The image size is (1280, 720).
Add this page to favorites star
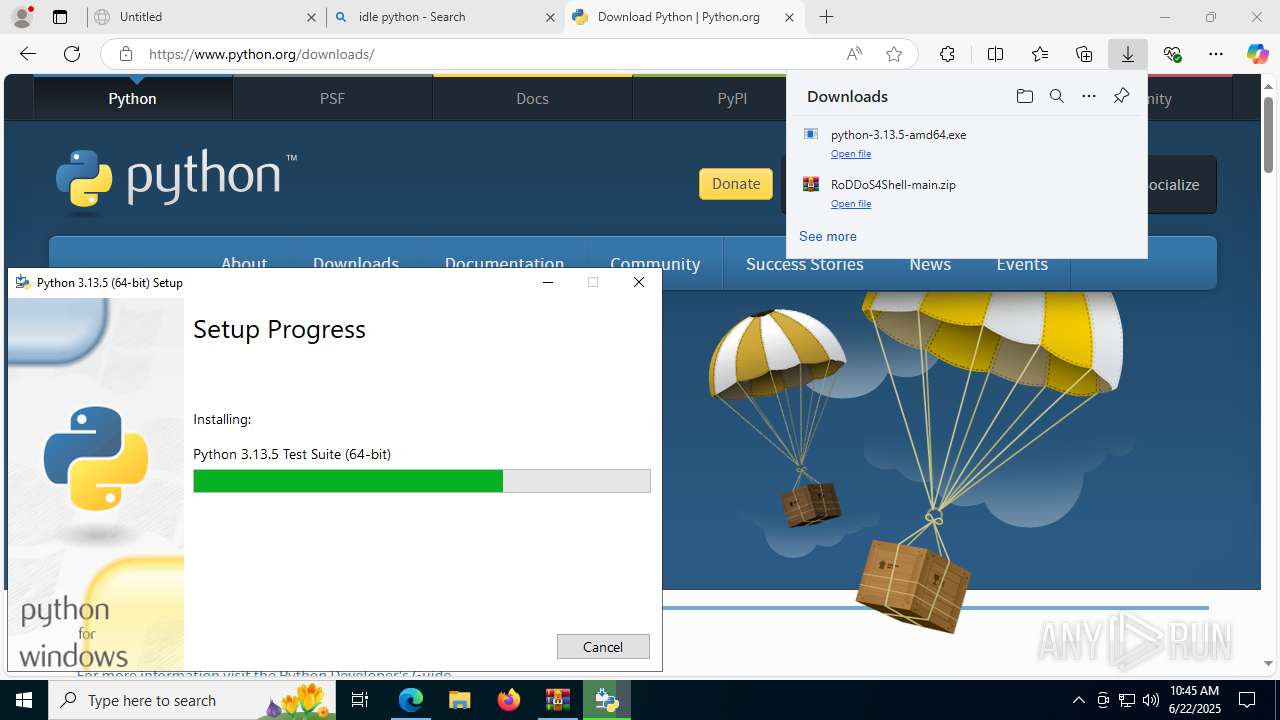coord(894,54)
